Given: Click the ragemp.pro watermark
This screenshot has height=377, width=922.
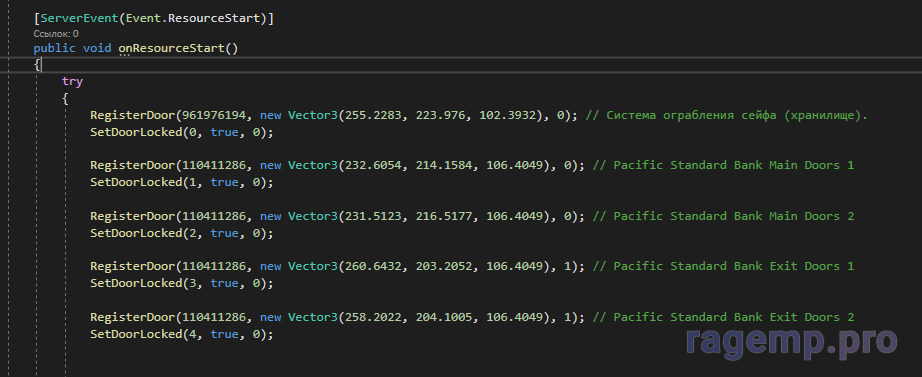Looking at the screenshot, I should (x=791, y=343).
